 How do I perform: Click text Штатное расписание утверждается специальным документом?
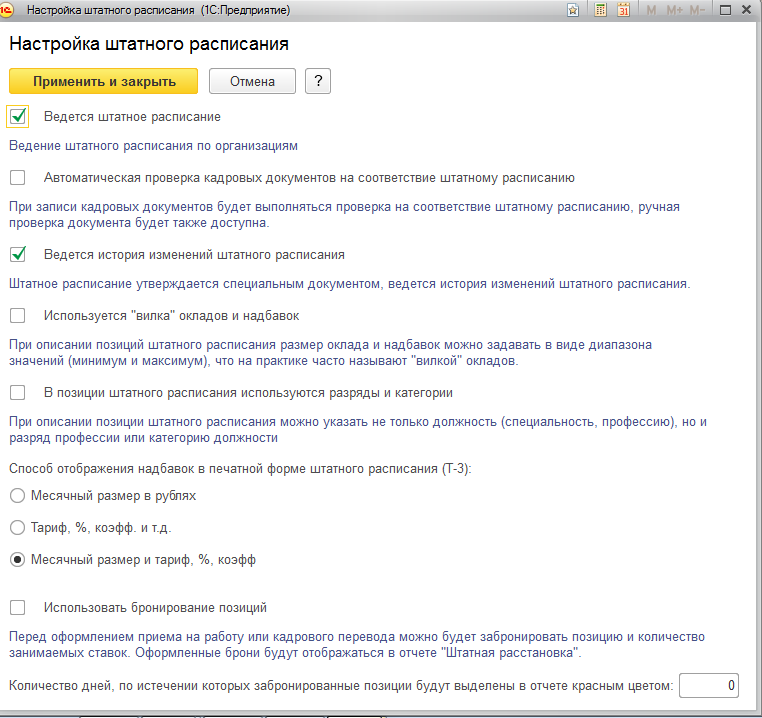pyautogui.click(x=350, y=284)
